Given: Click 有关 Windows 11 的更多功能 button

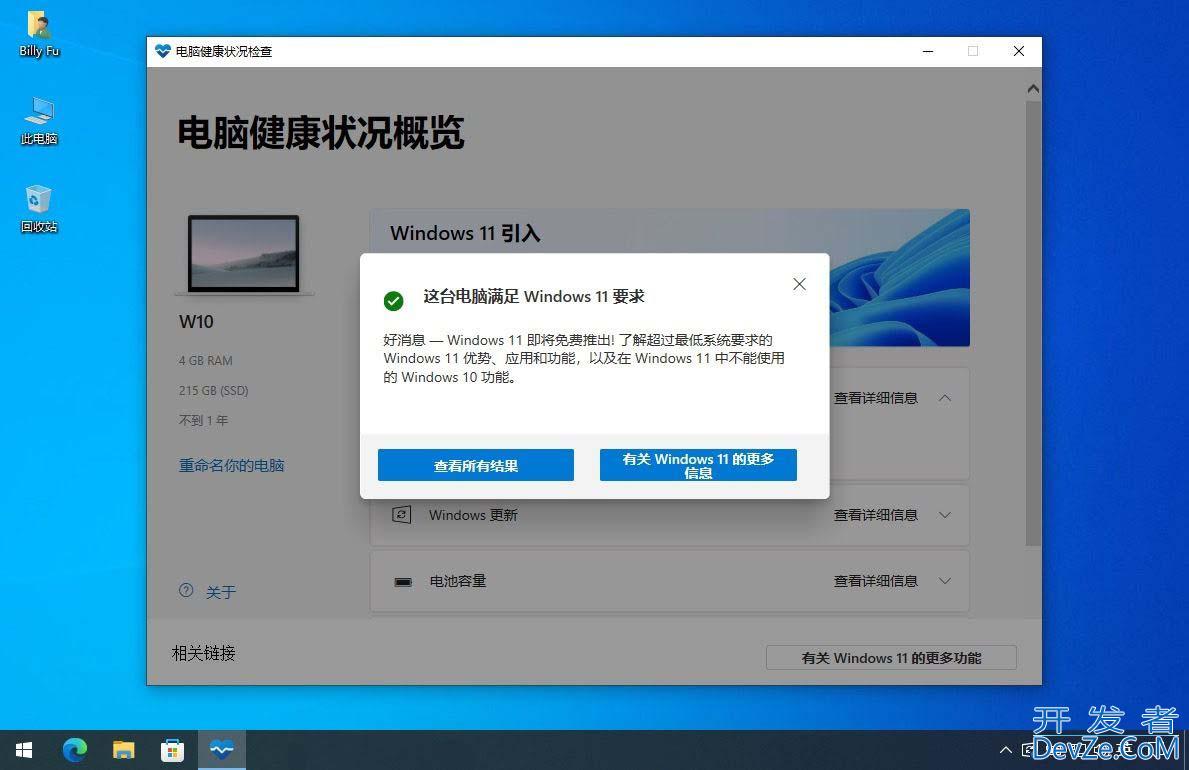Looking at the screenshot, I should click(x=891, y=658).
